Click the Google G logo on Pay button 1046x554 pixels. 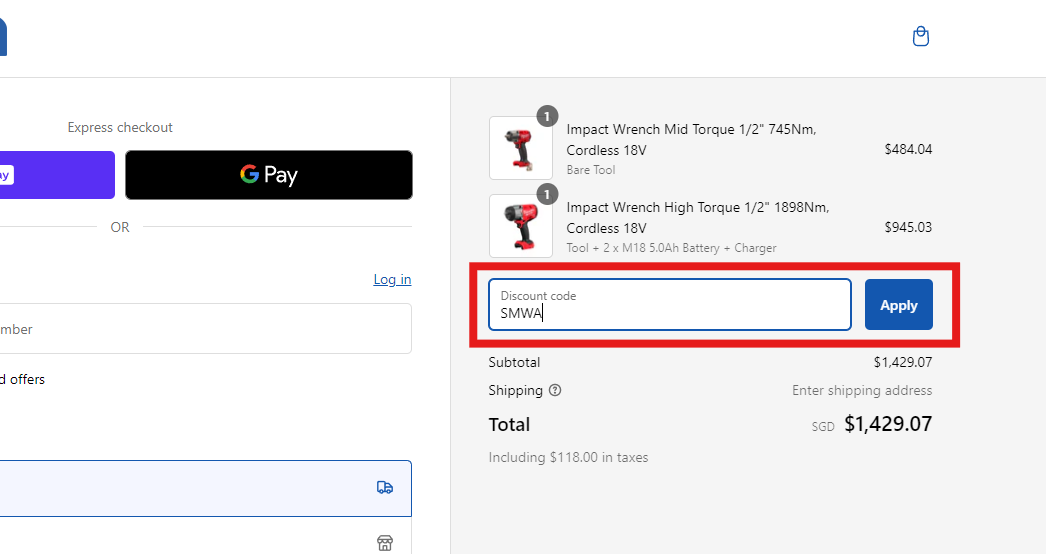click(249, 174)
